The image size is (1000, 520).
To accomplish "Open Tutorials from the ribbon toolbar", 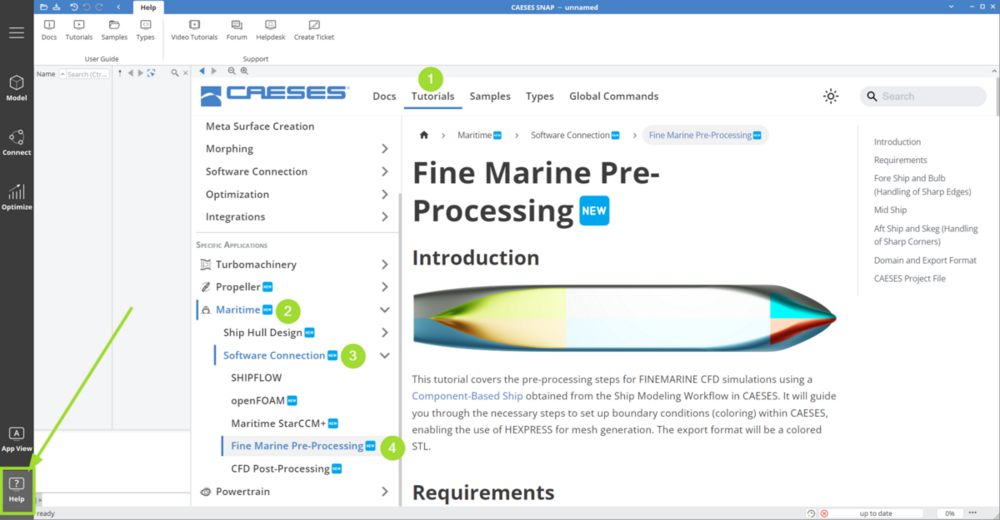I will pos(79,30).
